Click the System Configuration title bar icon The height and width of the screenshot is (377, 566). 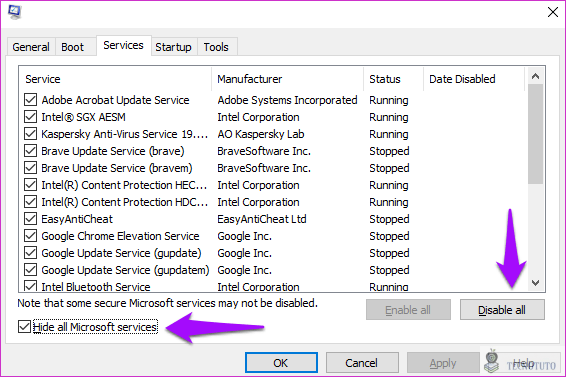[14, 12]
